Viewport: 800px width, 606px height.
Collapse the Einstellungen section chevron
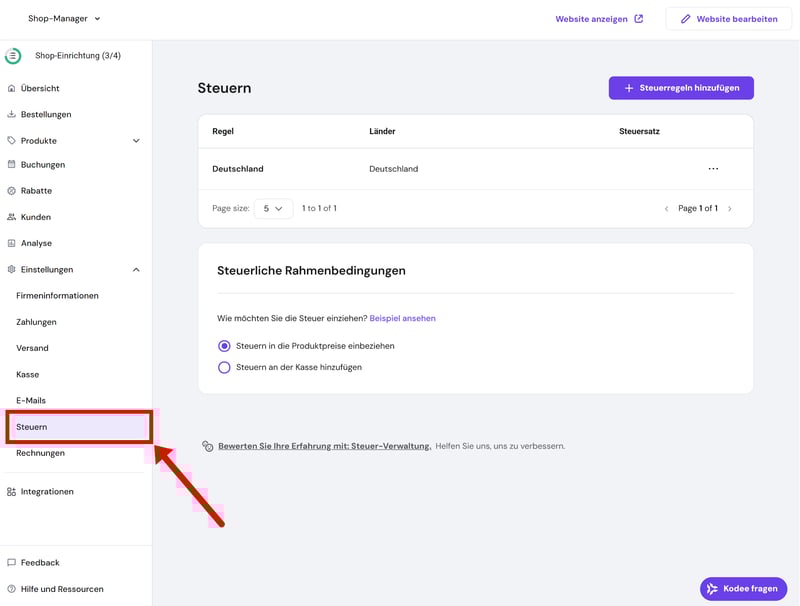click(136, 269)
